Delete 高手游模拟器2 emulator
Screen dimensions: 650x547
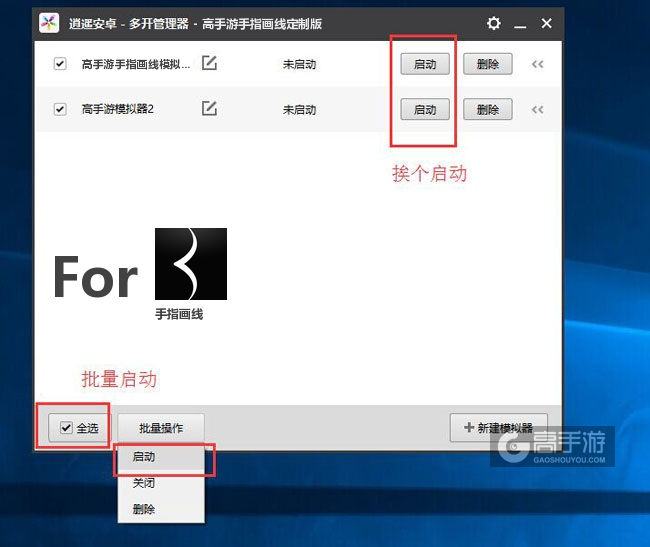pos(488,109)
